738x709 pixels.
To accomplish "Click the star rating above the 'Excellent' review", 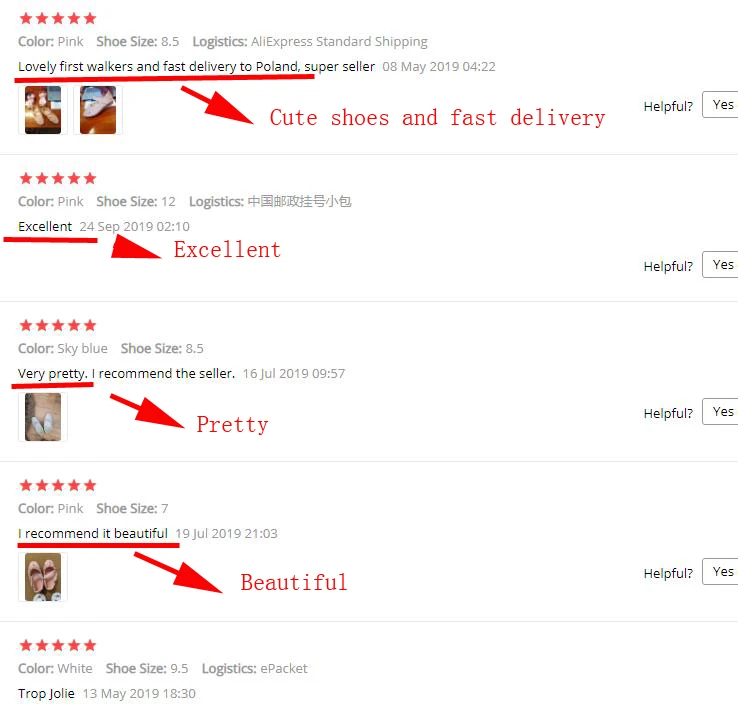I will point(58,178).
